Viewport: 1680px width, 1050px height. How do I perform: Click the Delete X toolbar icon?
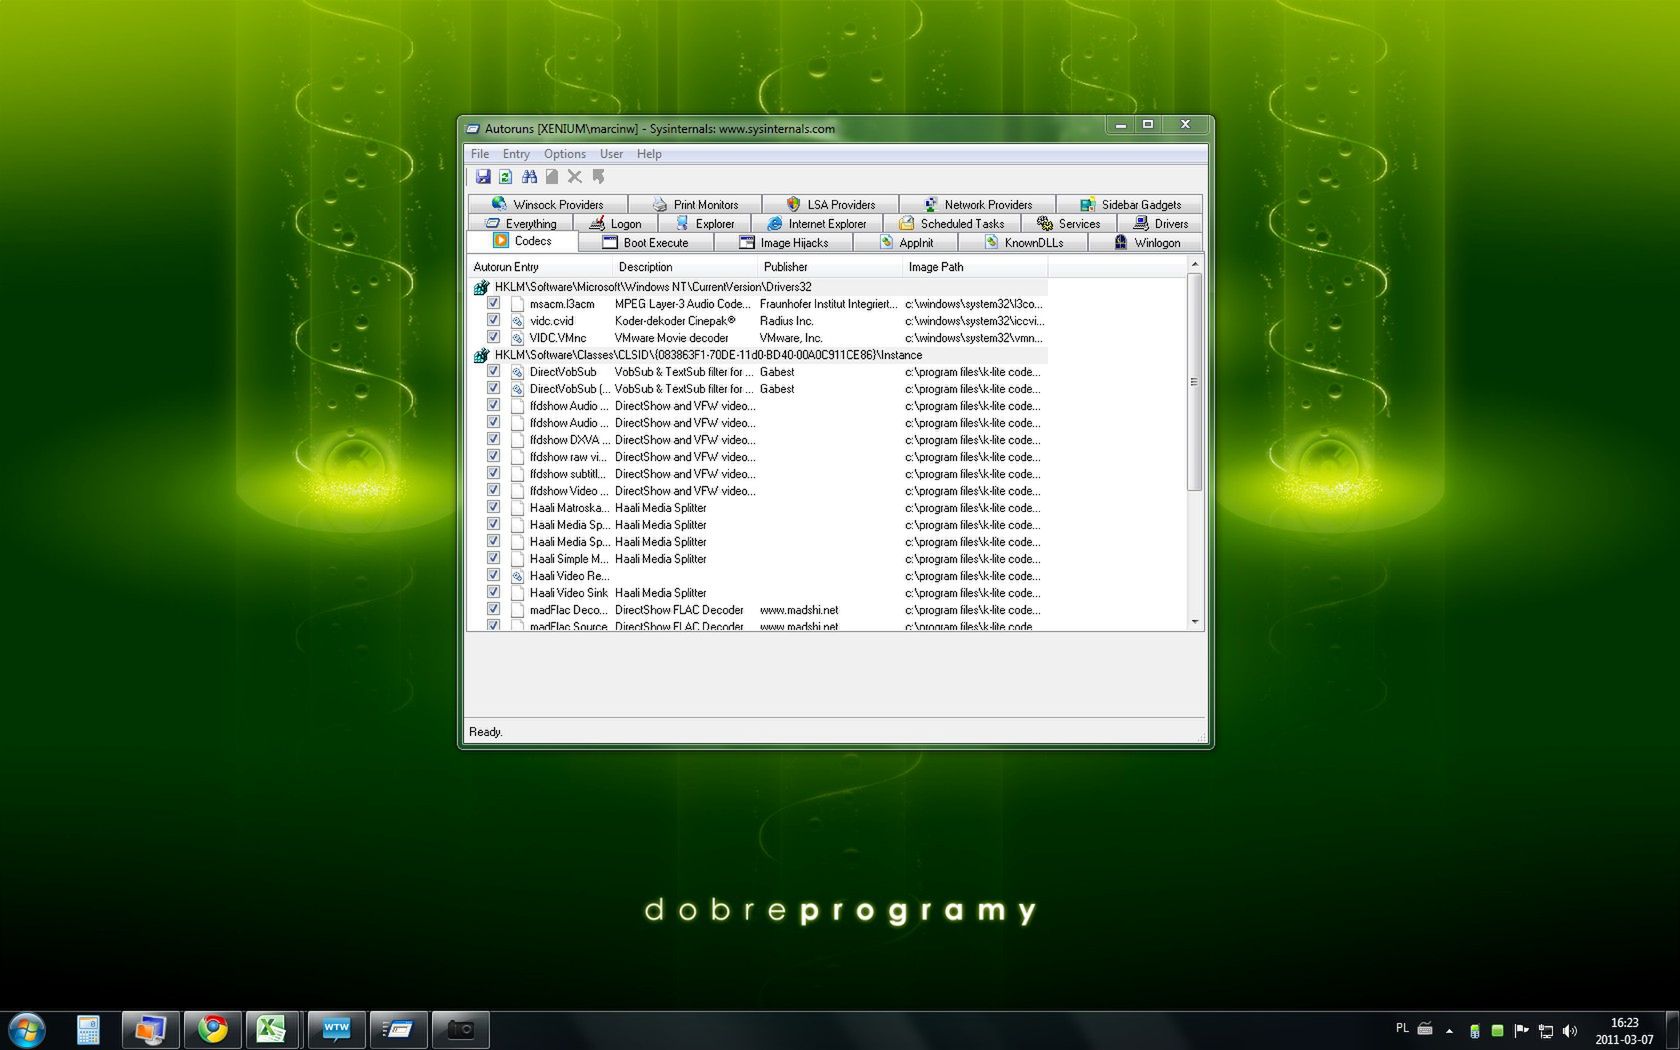tap(575, 177)
